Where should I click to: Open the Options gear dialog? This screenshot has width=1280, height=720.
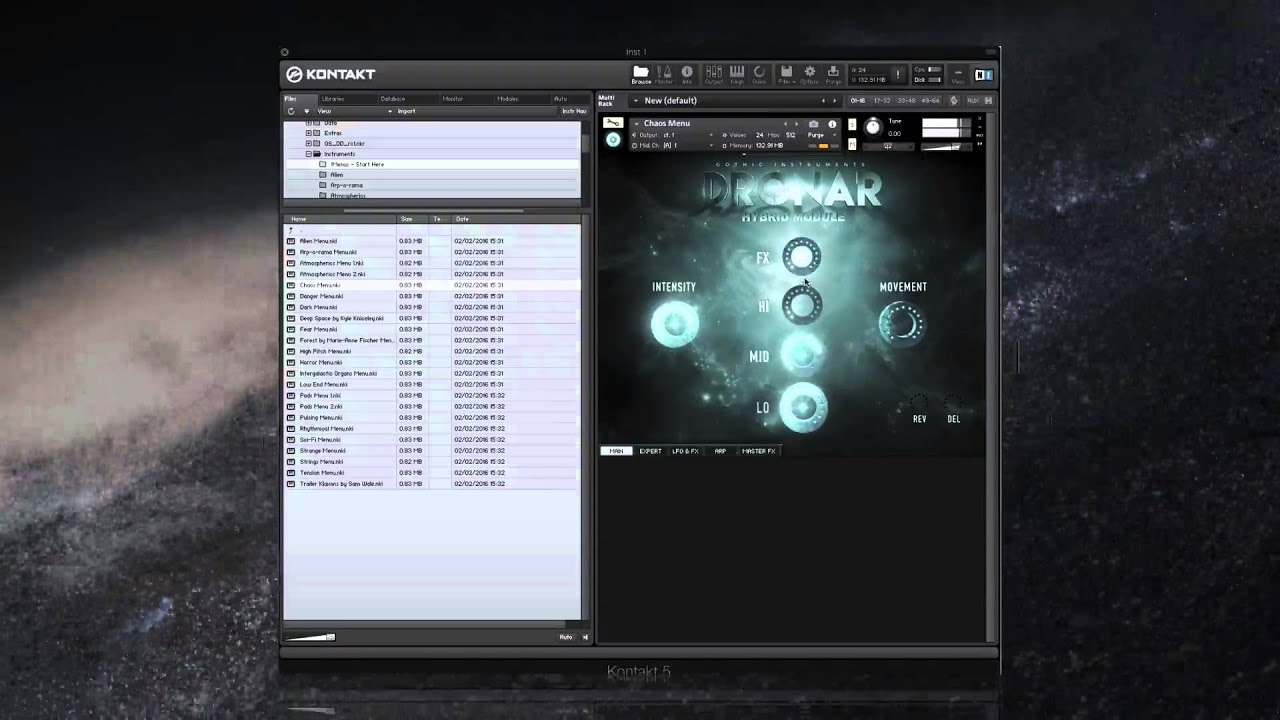pos(810,74)
